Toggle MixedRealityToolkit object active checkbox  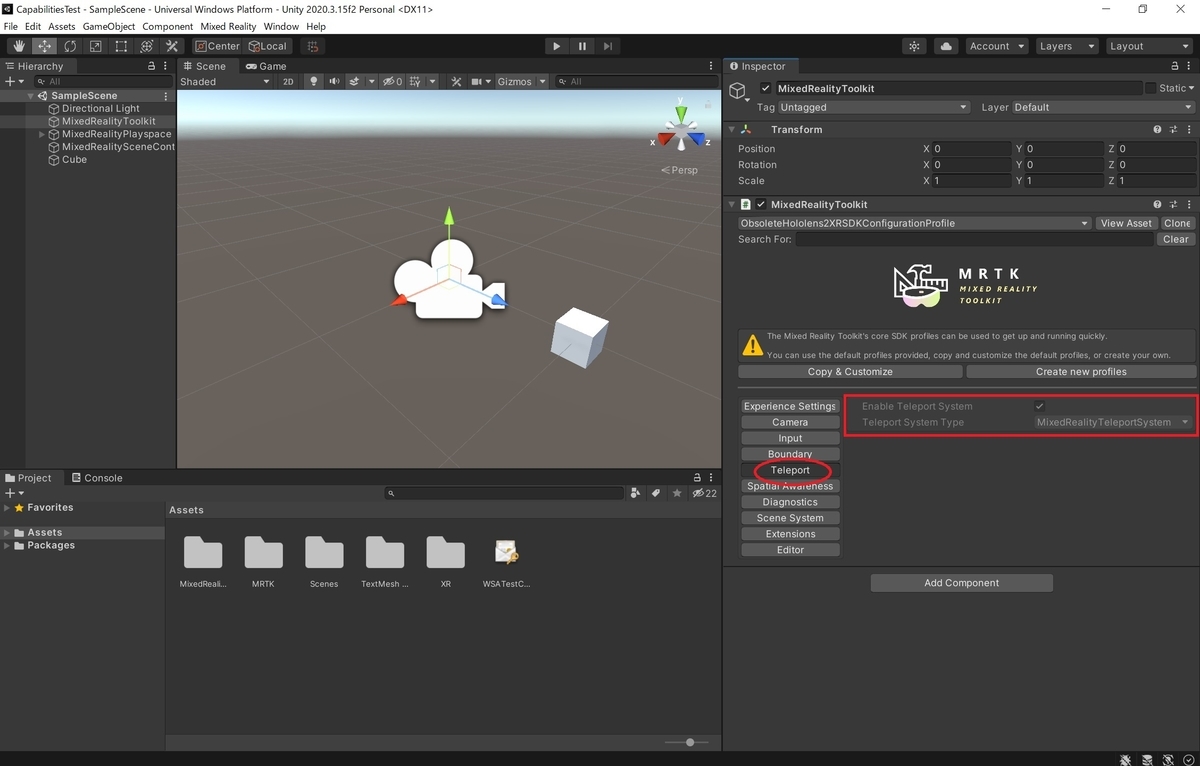(x=766, y=88)
